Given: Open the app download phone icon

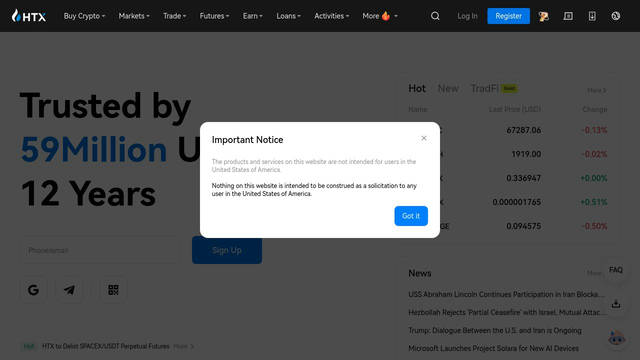Looking at the screenshot, I should tap(592, 16).
